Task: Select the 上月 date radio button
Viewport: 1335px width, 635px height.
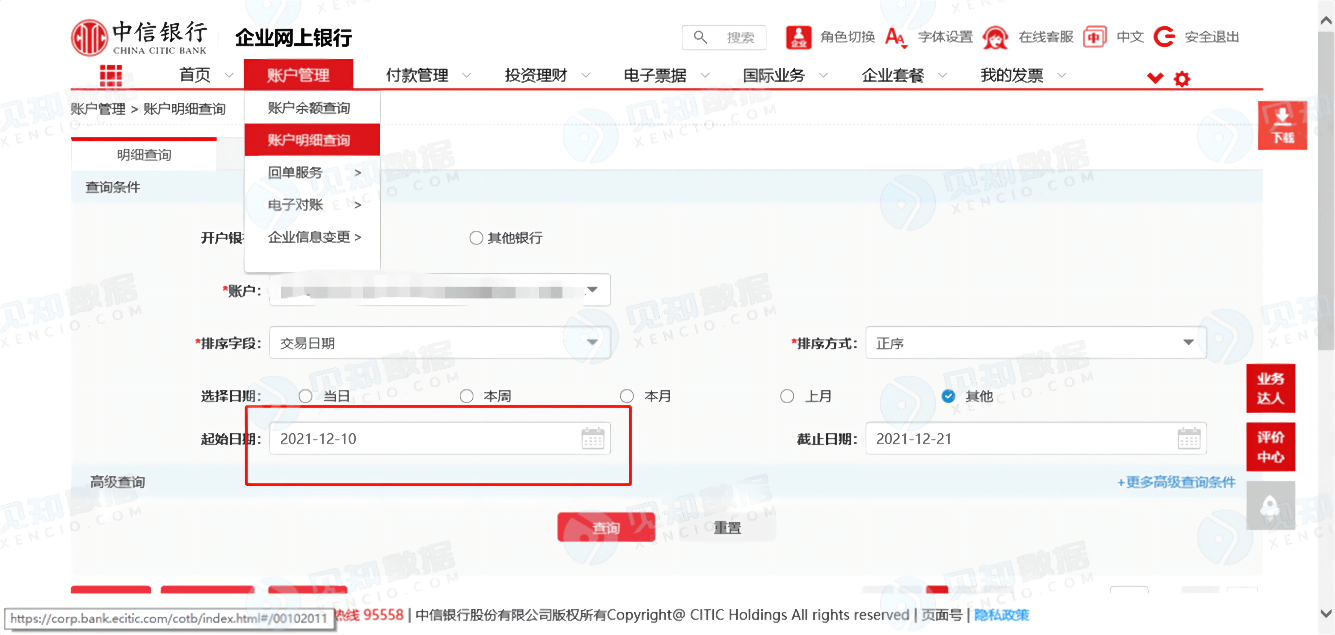Action: tap(788, 396)
